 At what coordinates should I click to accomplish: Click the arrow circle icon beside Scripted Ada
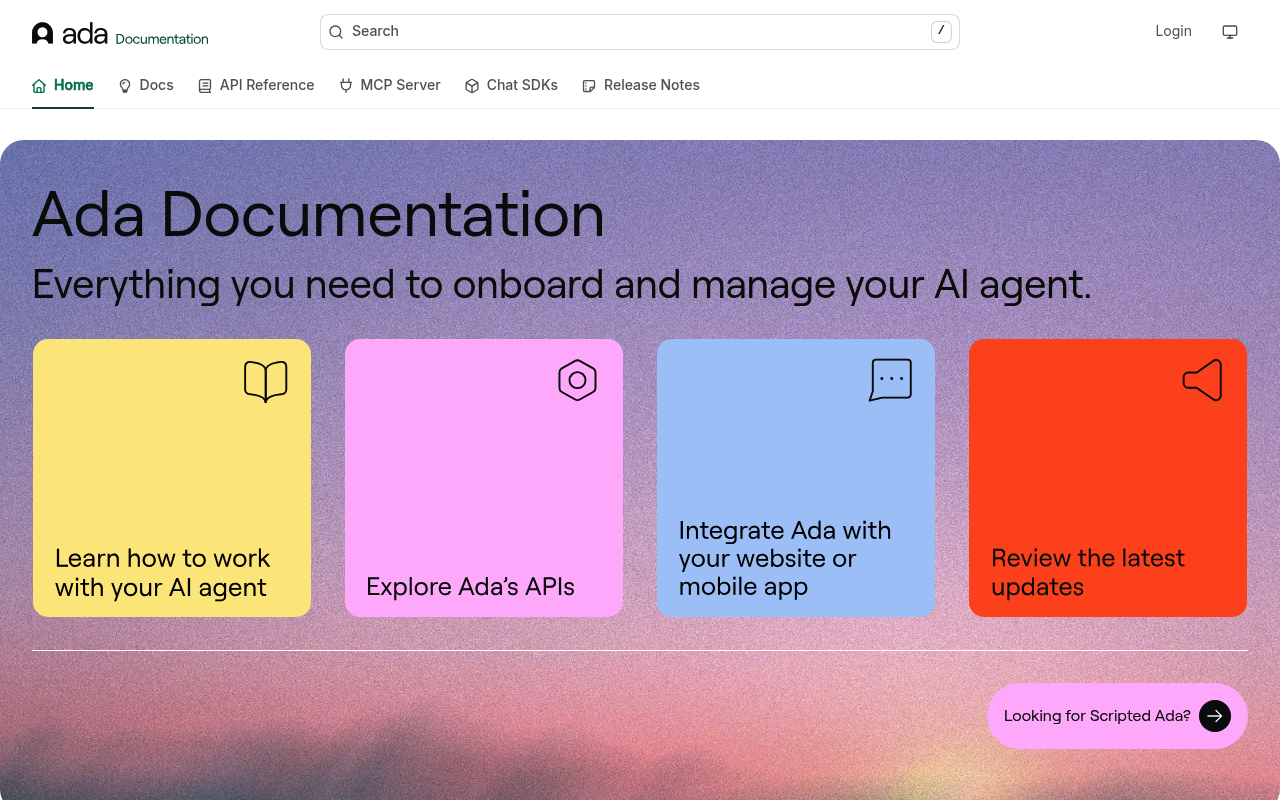tap(1215, 716)
